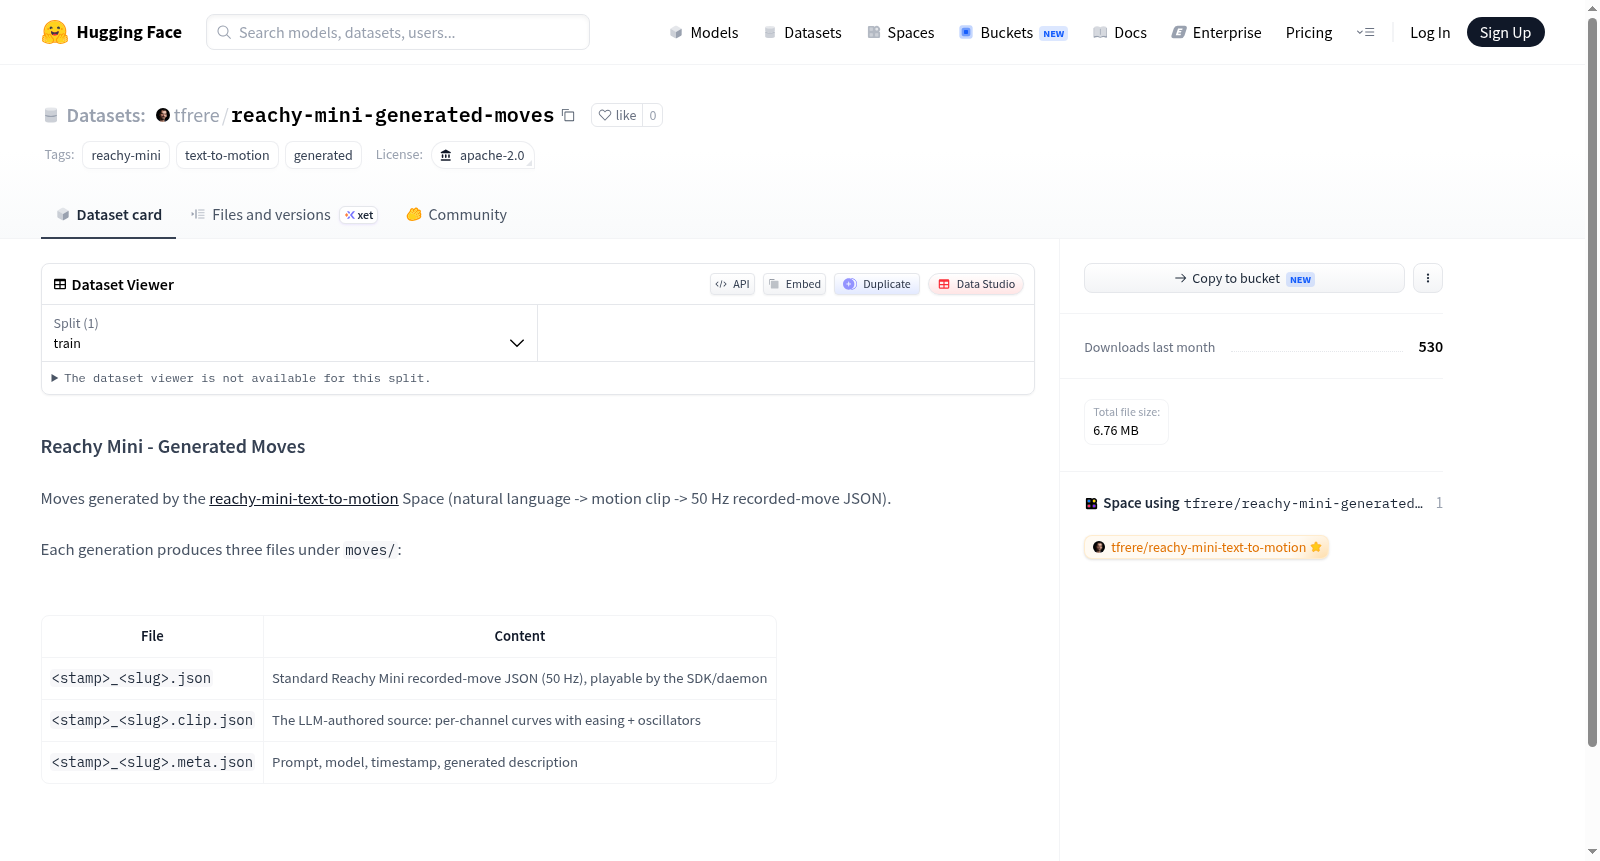The image size is (1600, 861).
Task: Click the xet badge on Files tab
Action: click(359, 215)
